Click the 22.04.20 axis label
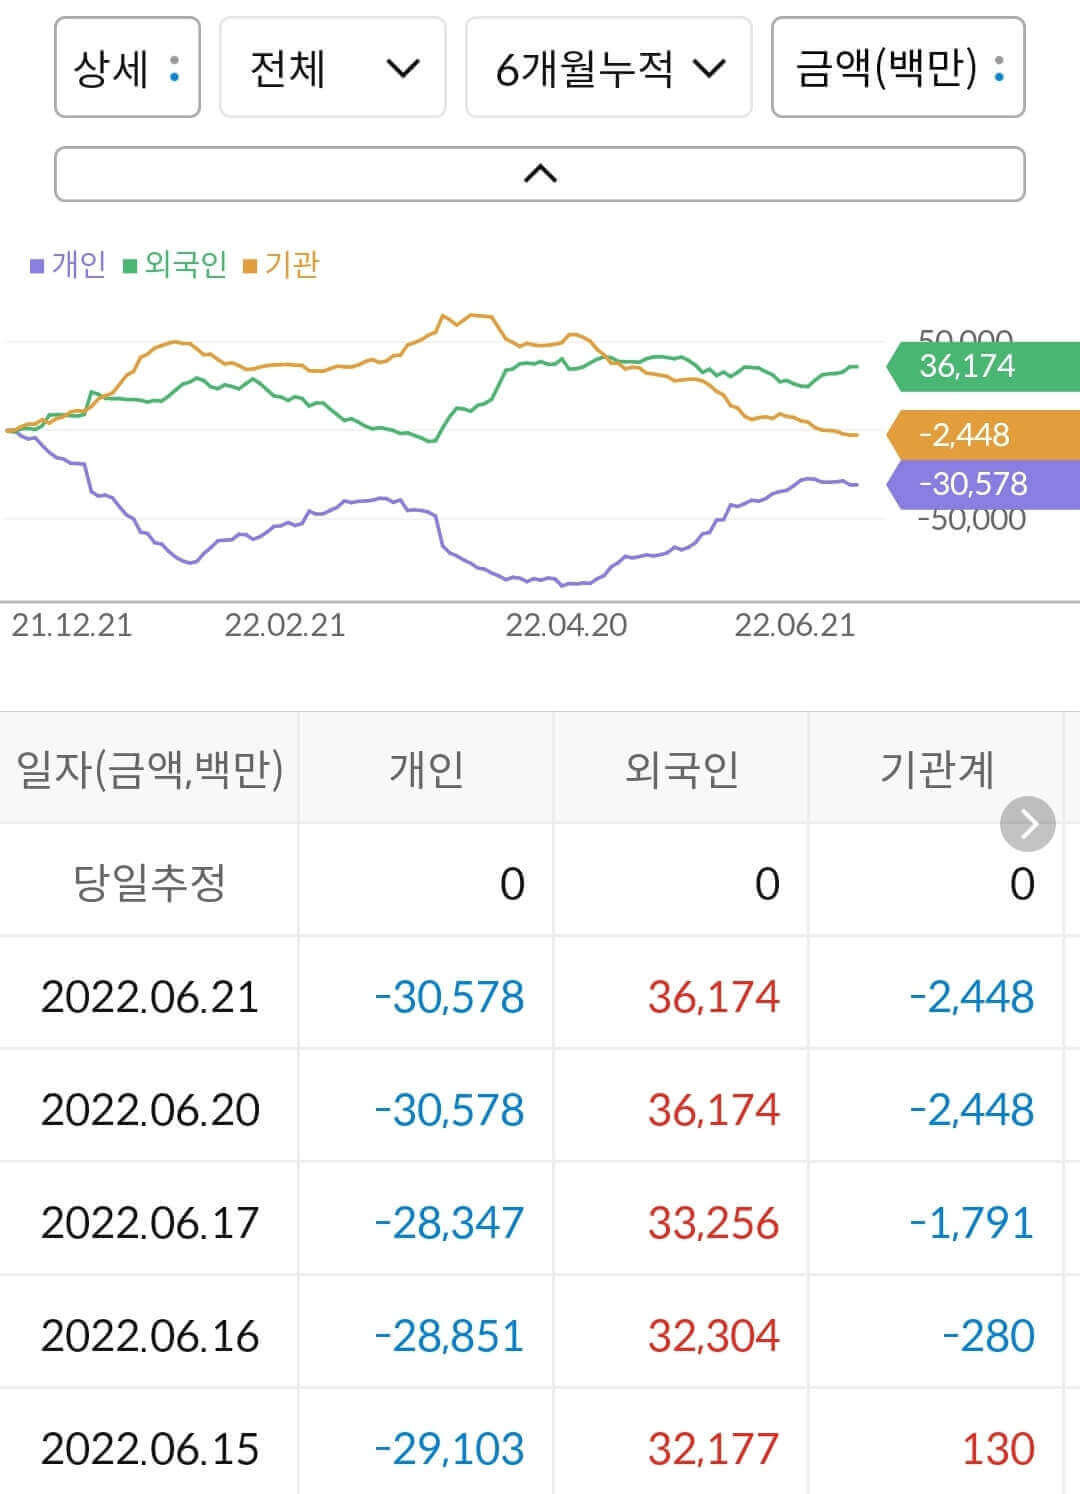 point(566,625)
